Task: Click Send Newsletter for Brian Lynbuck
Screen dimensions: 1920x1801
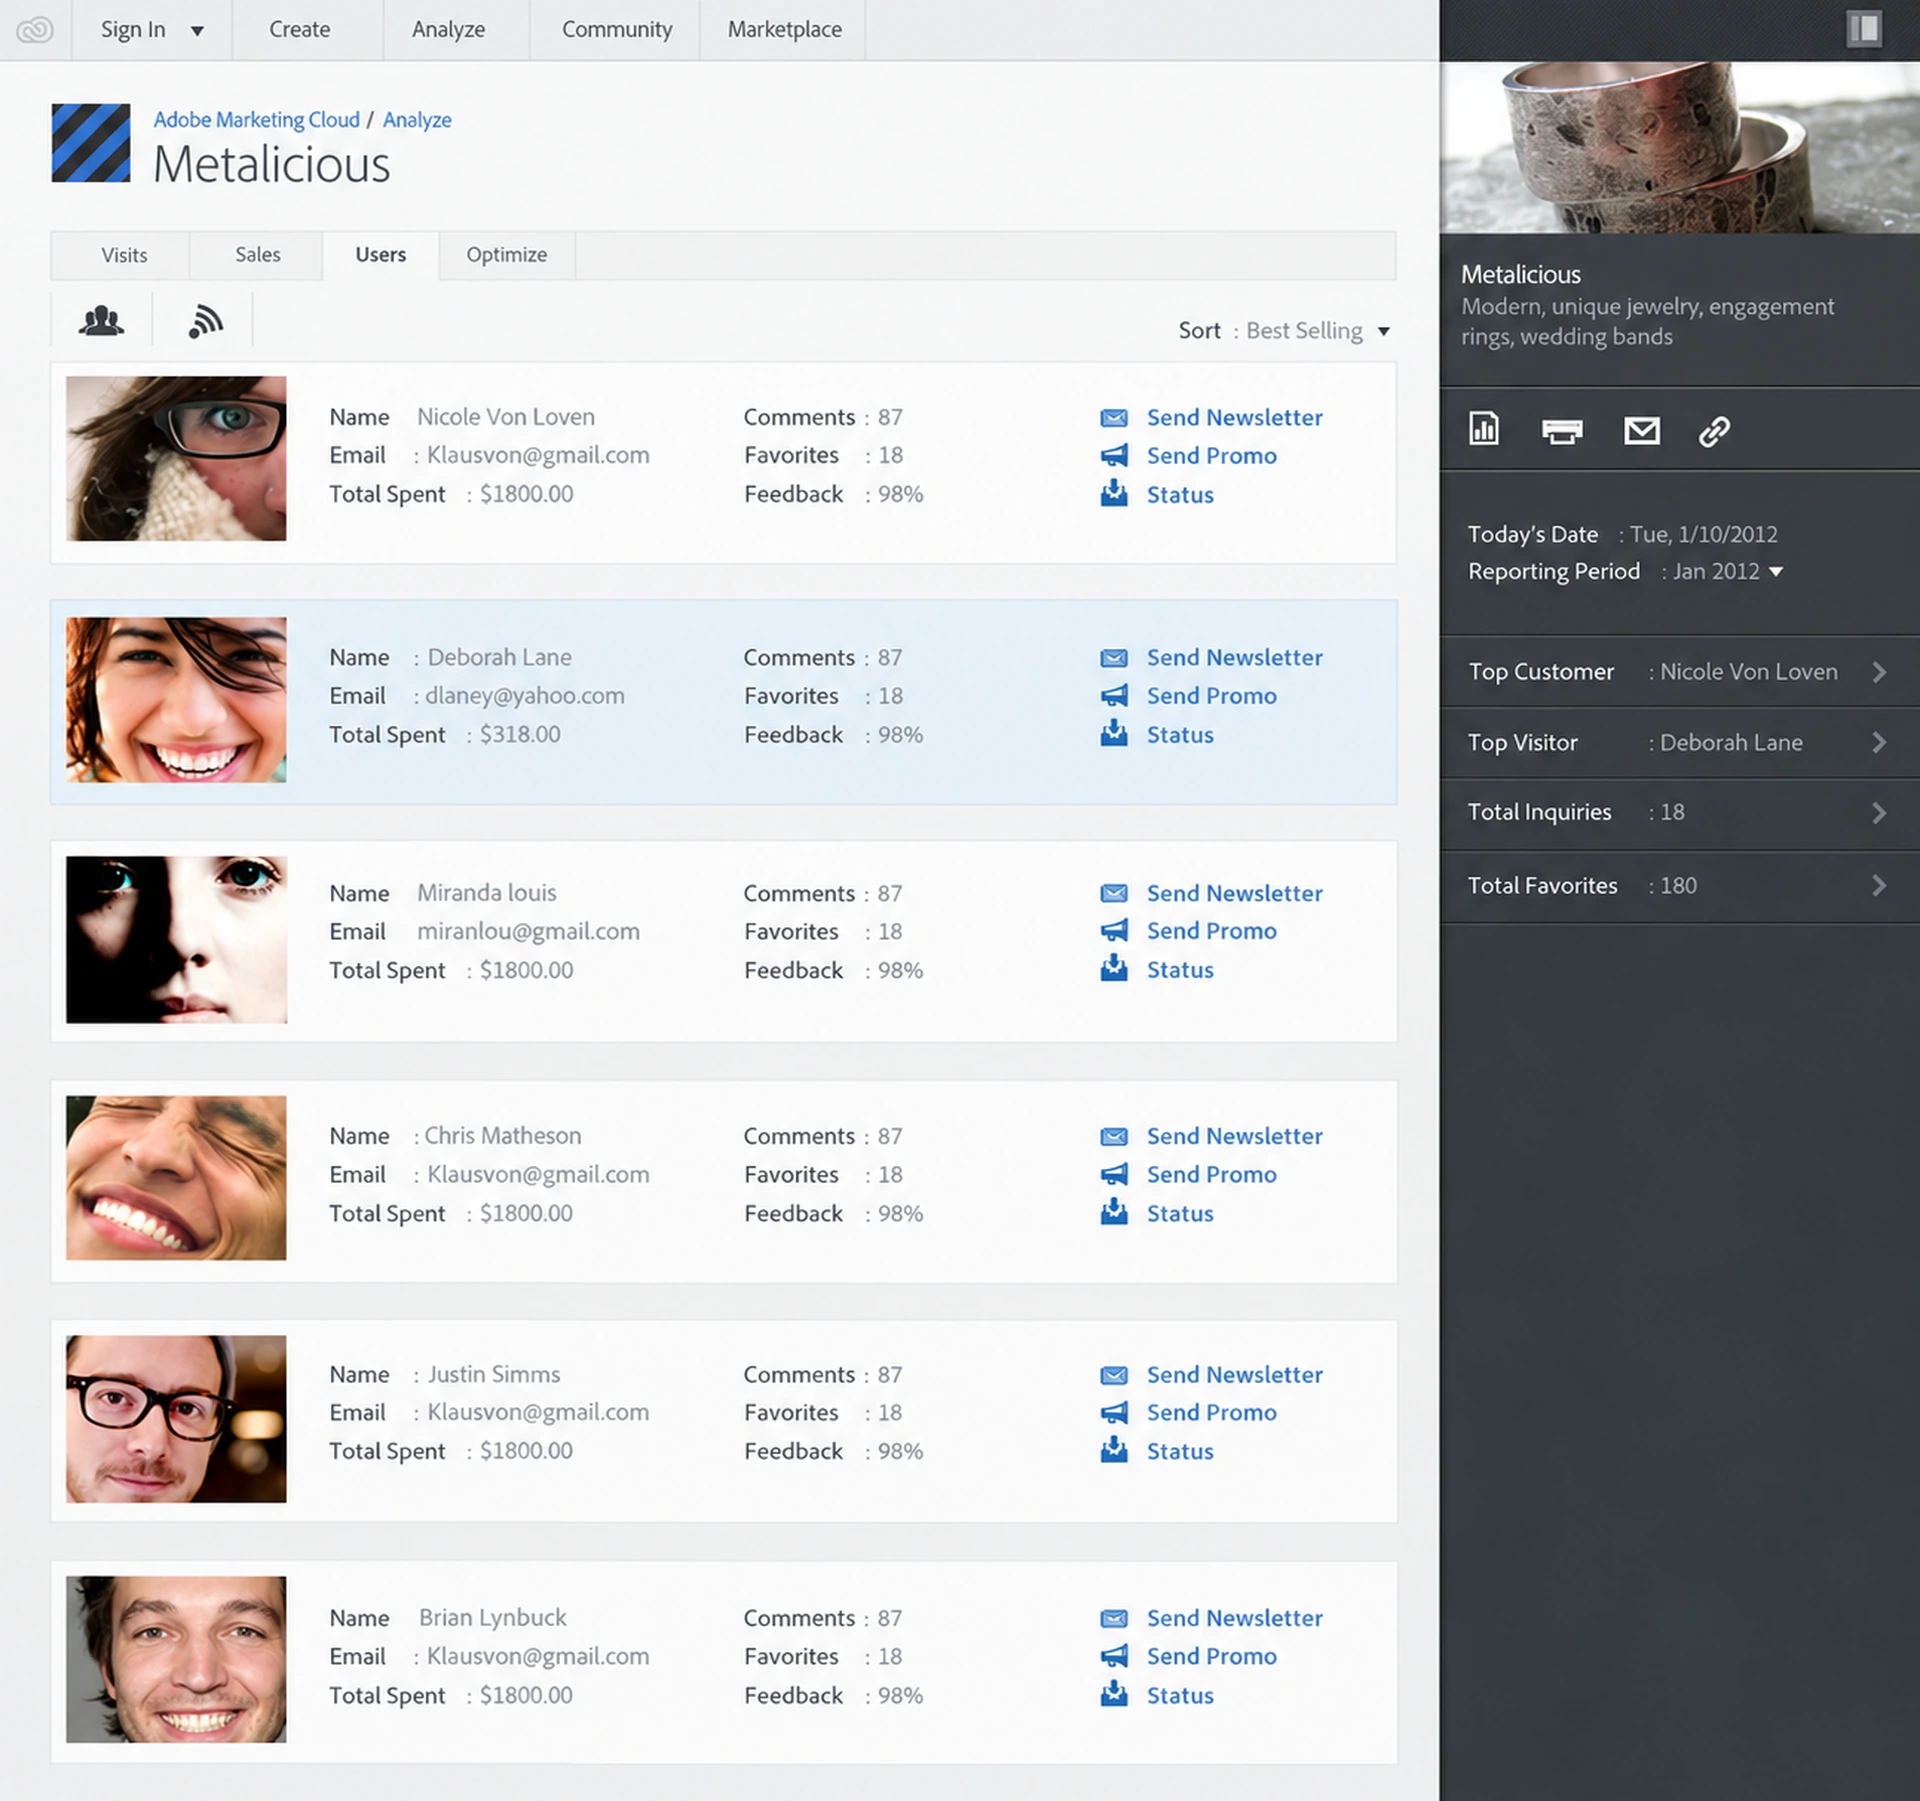Action: click(1234, 1618)
